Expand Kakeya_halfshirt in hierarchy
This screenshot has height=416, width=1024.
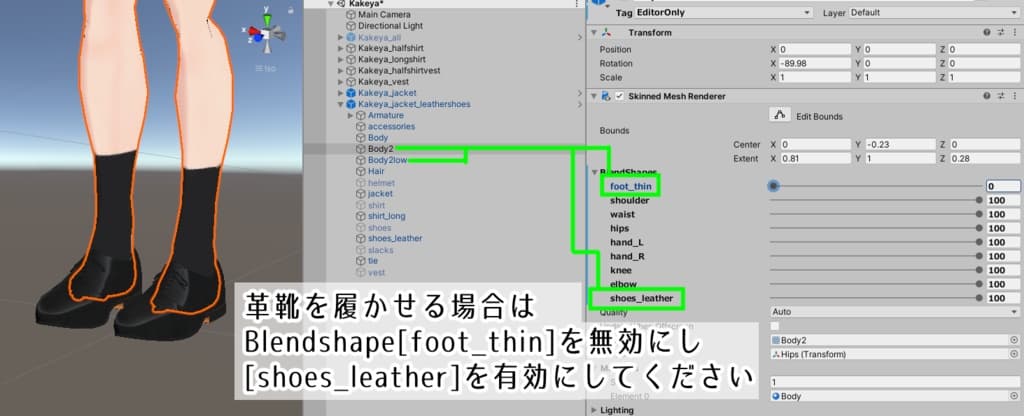pos(340,48)
